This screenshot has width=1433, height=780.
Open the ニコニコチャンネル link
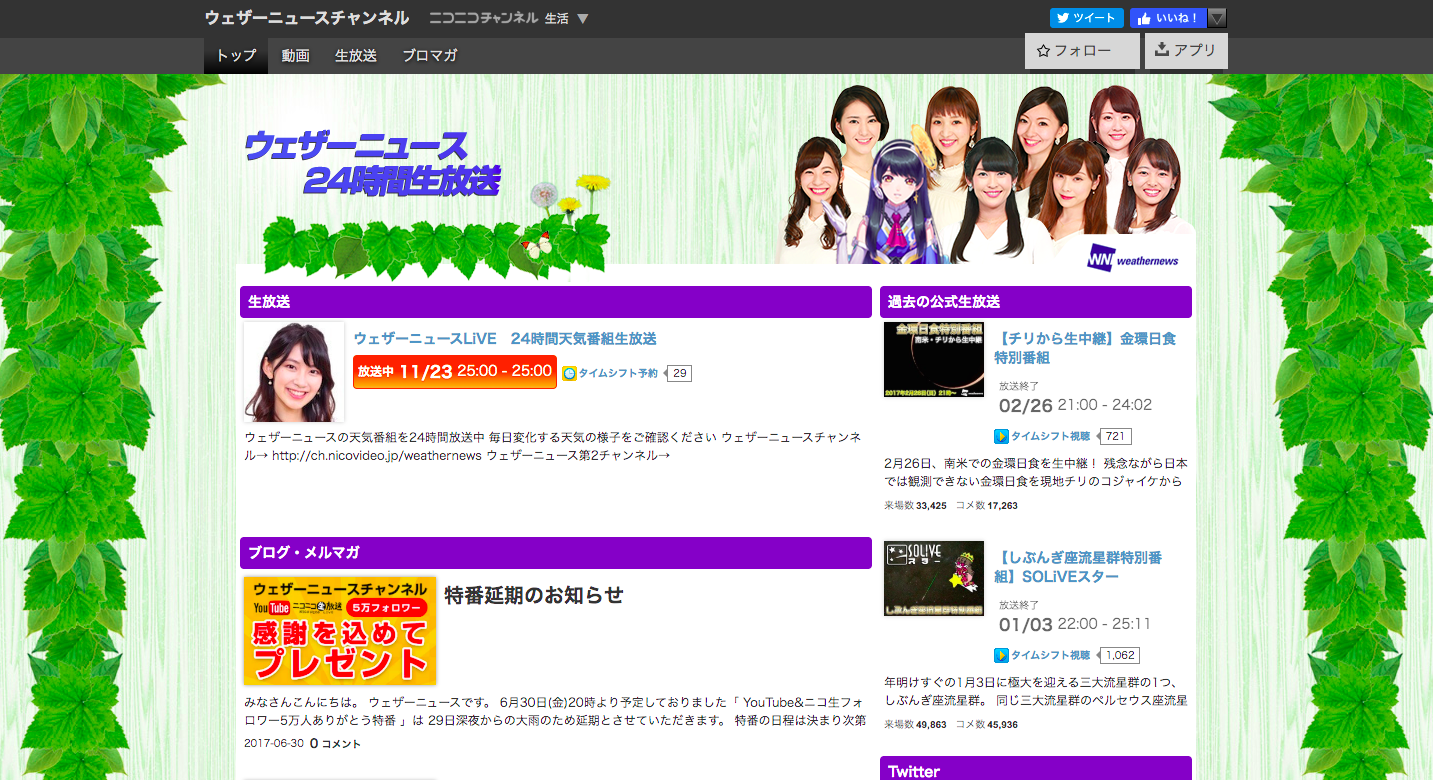[484, 18]
